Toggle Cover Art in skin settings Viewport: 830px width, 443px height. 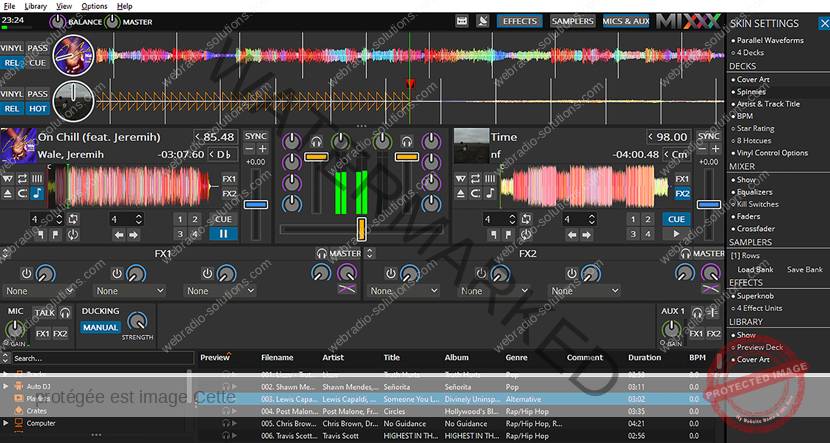753,79
